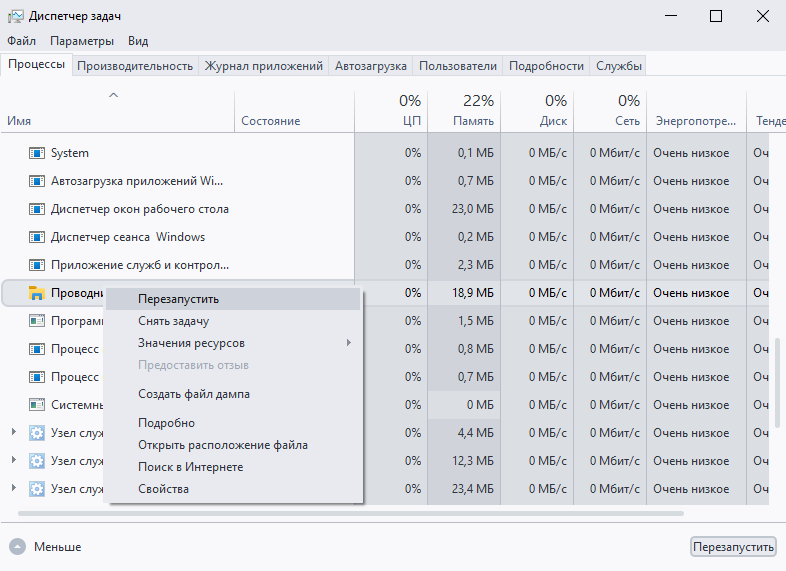786x571 pixels.
Task: Click the Диспетчер сеанса Windows icon
Action: (37, 237)
